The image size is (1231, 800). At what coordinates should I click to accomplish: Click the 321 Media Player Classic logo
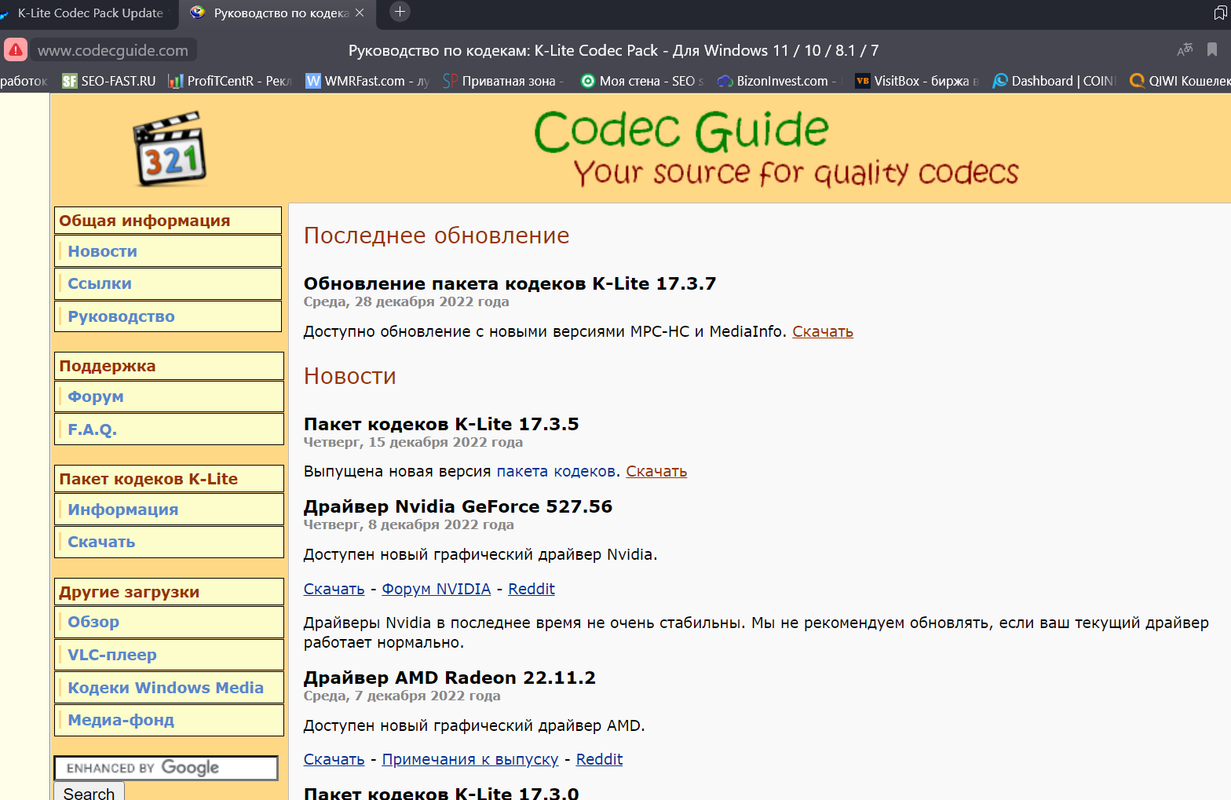170,149
